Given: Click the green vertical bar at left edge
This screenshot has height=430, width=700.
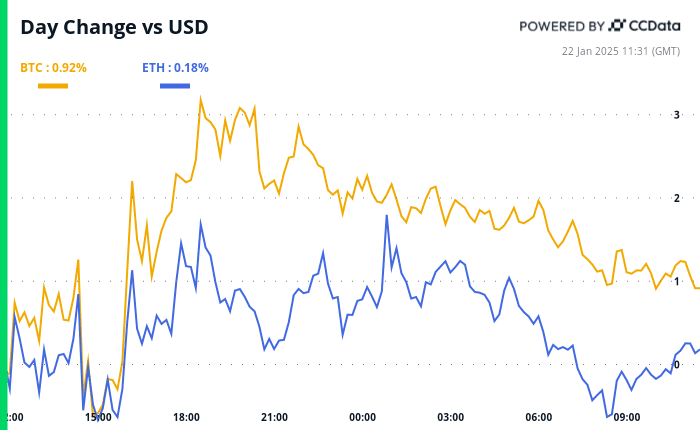Looking at the screenshot, I should point(3,215).
